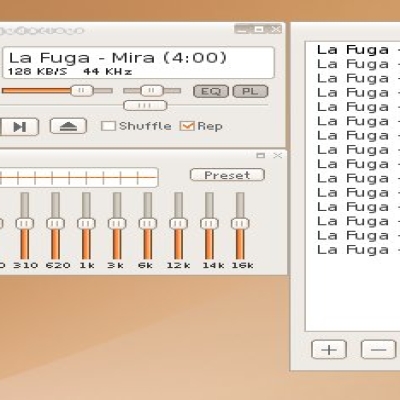Maximize the main player window
The height and width of the screenshot is (400, 400).
[259, 29]
